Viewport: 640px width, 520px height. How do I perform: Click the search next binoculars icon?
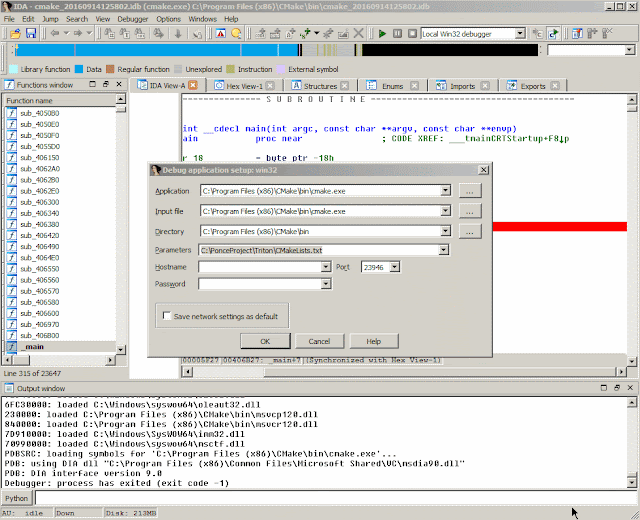point(158,33)
